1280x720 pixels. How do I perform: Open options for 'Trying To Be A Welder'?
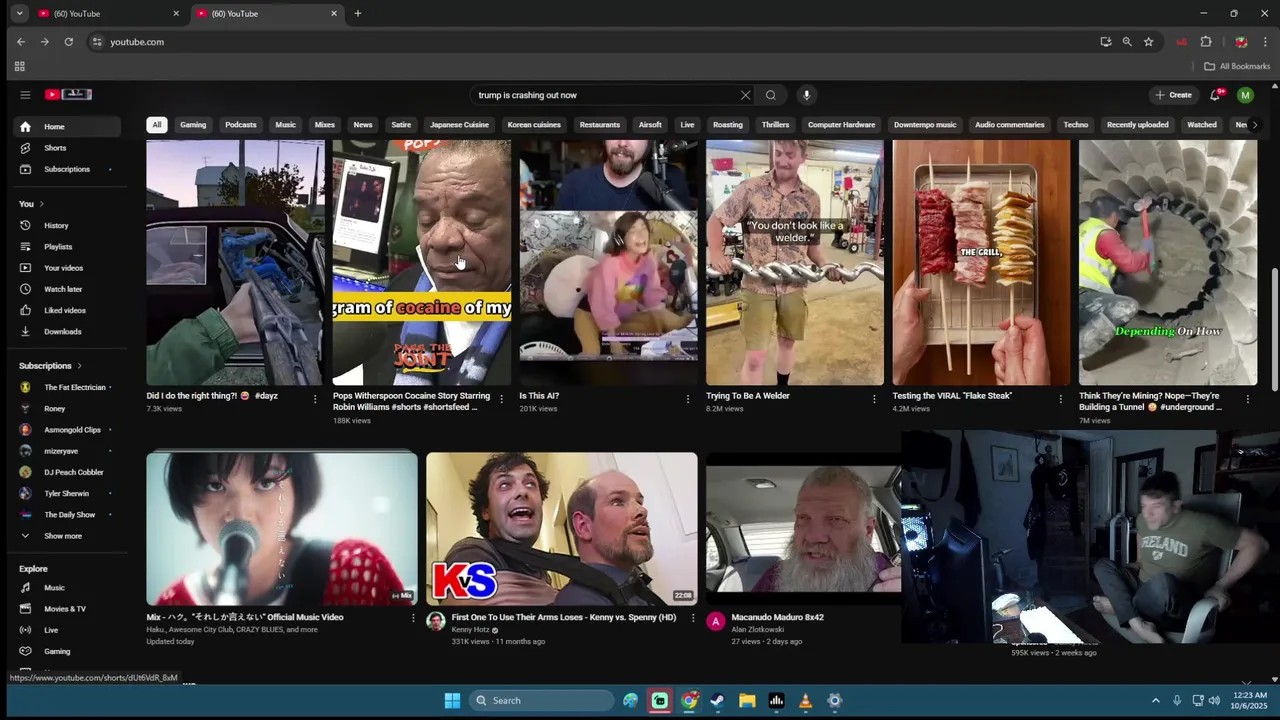[874, 399]
